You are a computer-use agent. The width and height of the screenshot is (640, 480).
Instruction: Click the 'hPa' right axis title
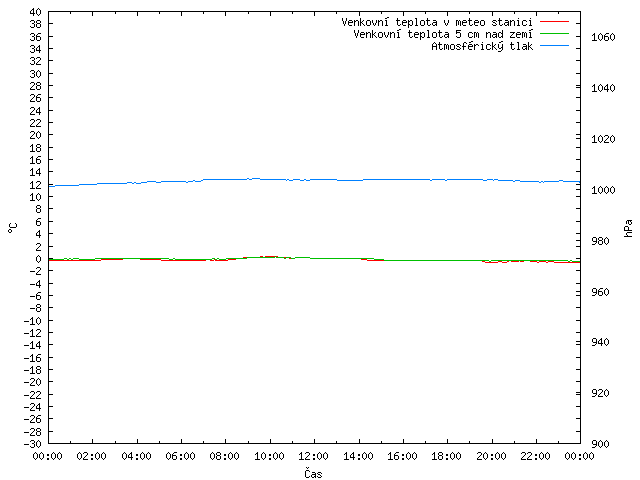tap(628, 228)
